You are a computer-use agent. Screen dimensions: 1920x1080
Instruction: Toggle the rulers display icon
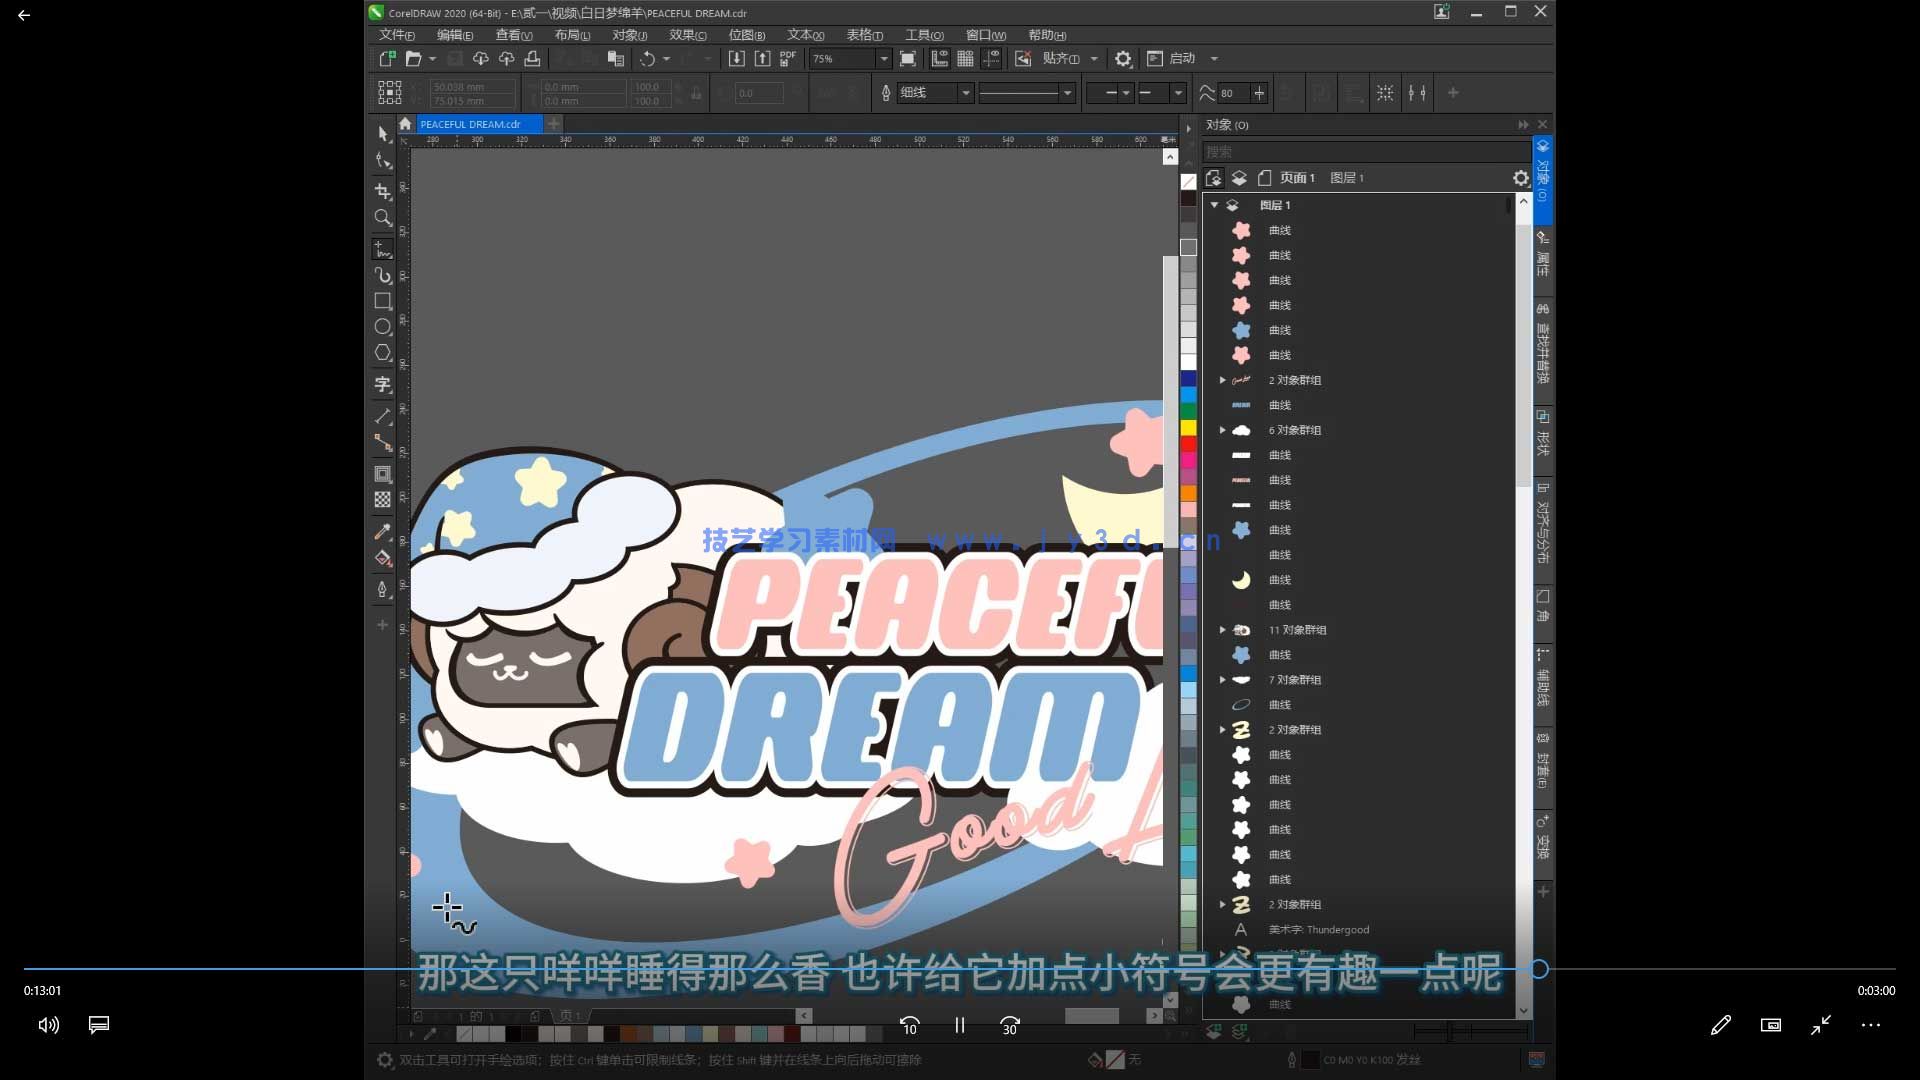pyautogui.click(x=939, y=59)
